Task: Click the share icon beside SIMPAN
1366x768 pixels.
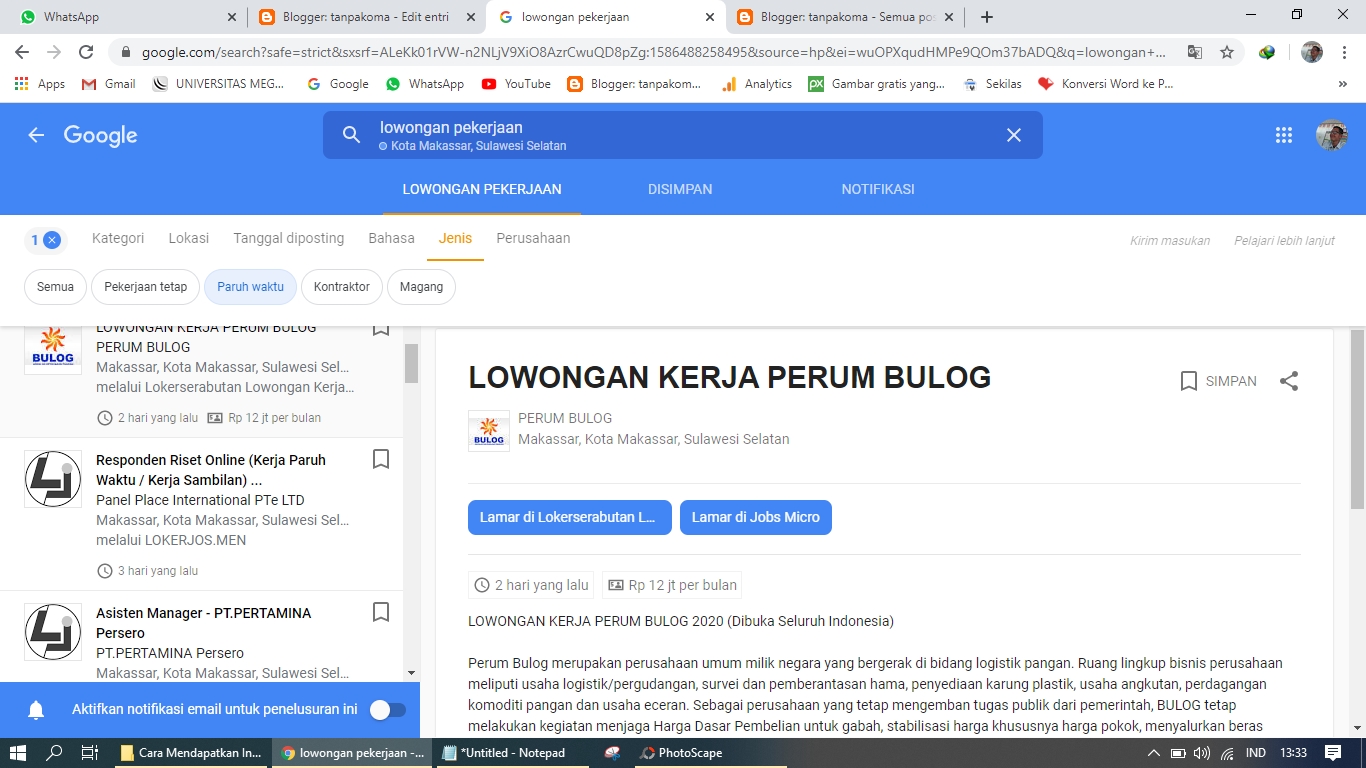Action: [x=1290, y=380]
